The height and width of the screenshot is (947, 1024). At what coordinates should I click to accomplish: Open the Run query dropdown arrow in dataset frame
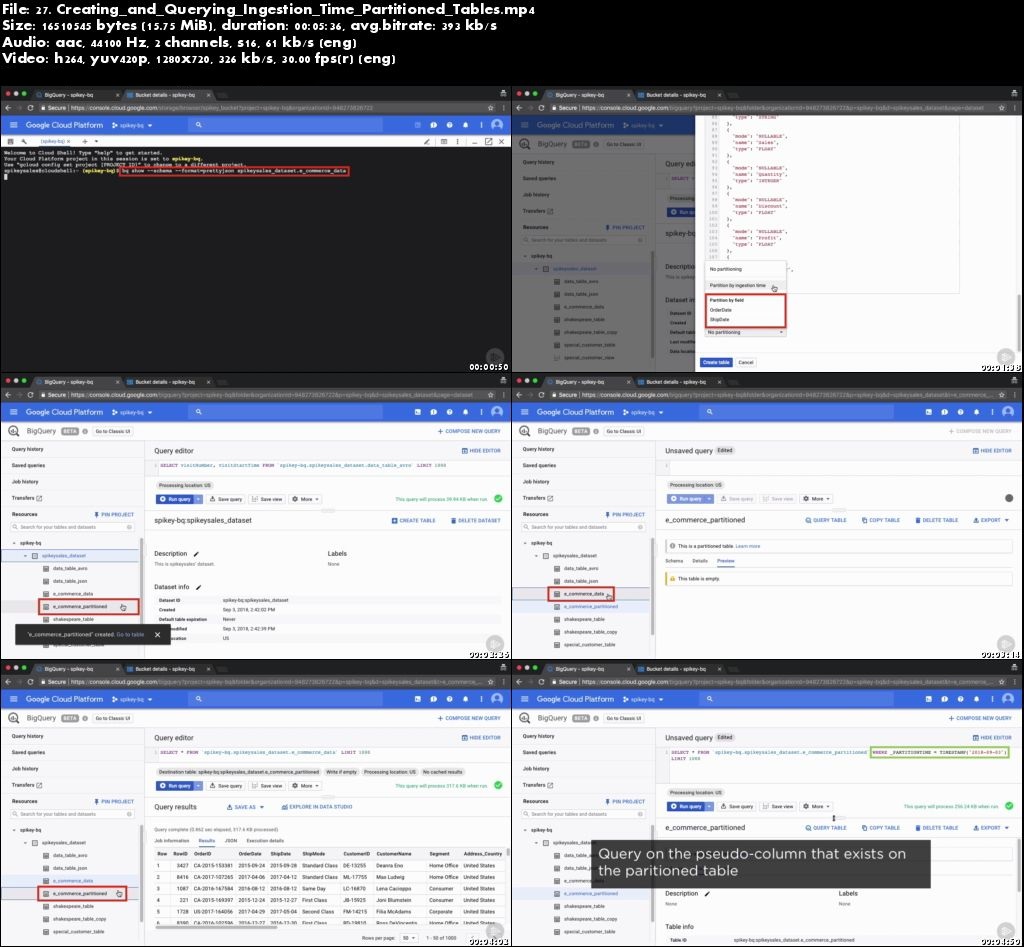199,499
